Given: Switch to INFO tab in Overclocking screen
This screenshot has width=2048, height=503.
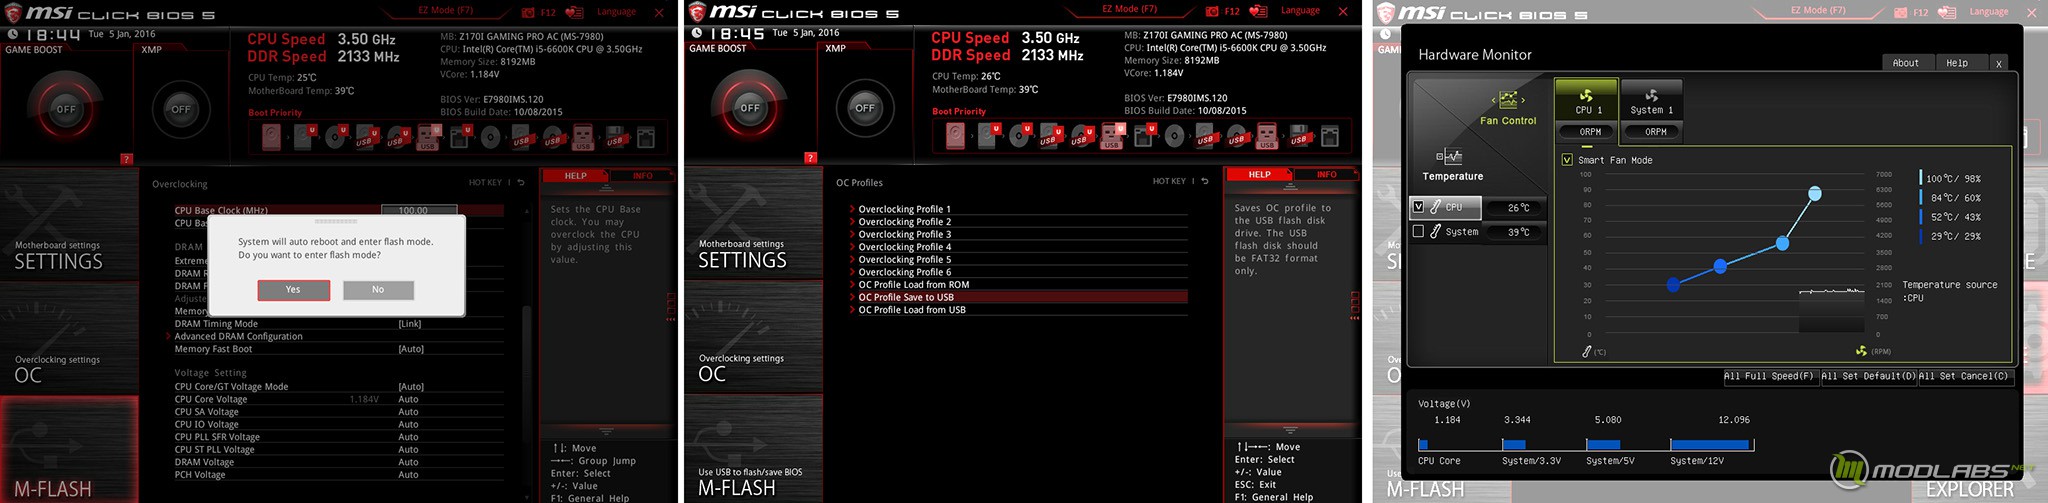Looking at the screenshot, I should (x=642, y=175).
